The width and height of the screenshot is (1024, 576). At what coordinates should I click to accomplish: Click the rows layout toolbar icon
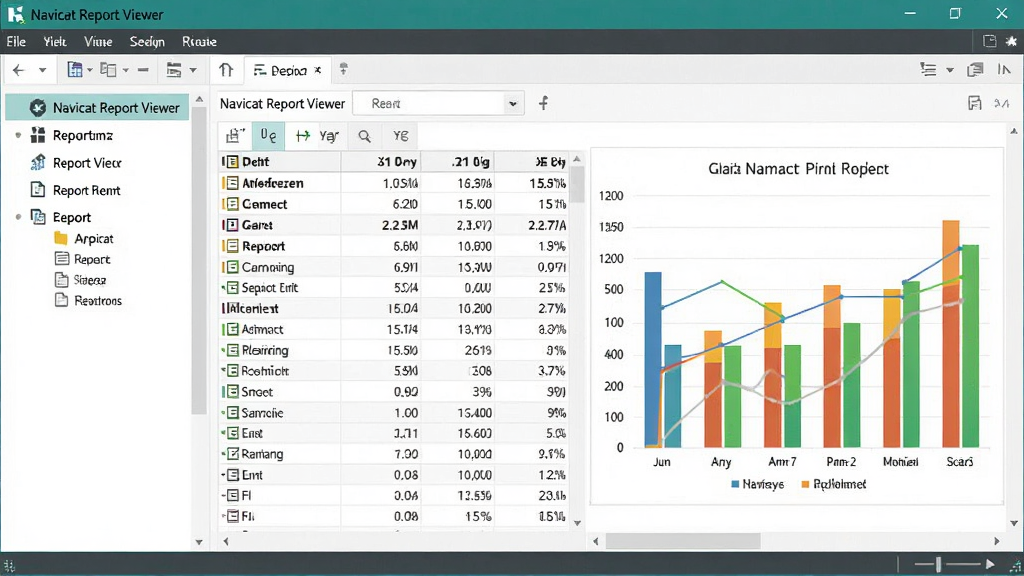click(x=174, y=70)
